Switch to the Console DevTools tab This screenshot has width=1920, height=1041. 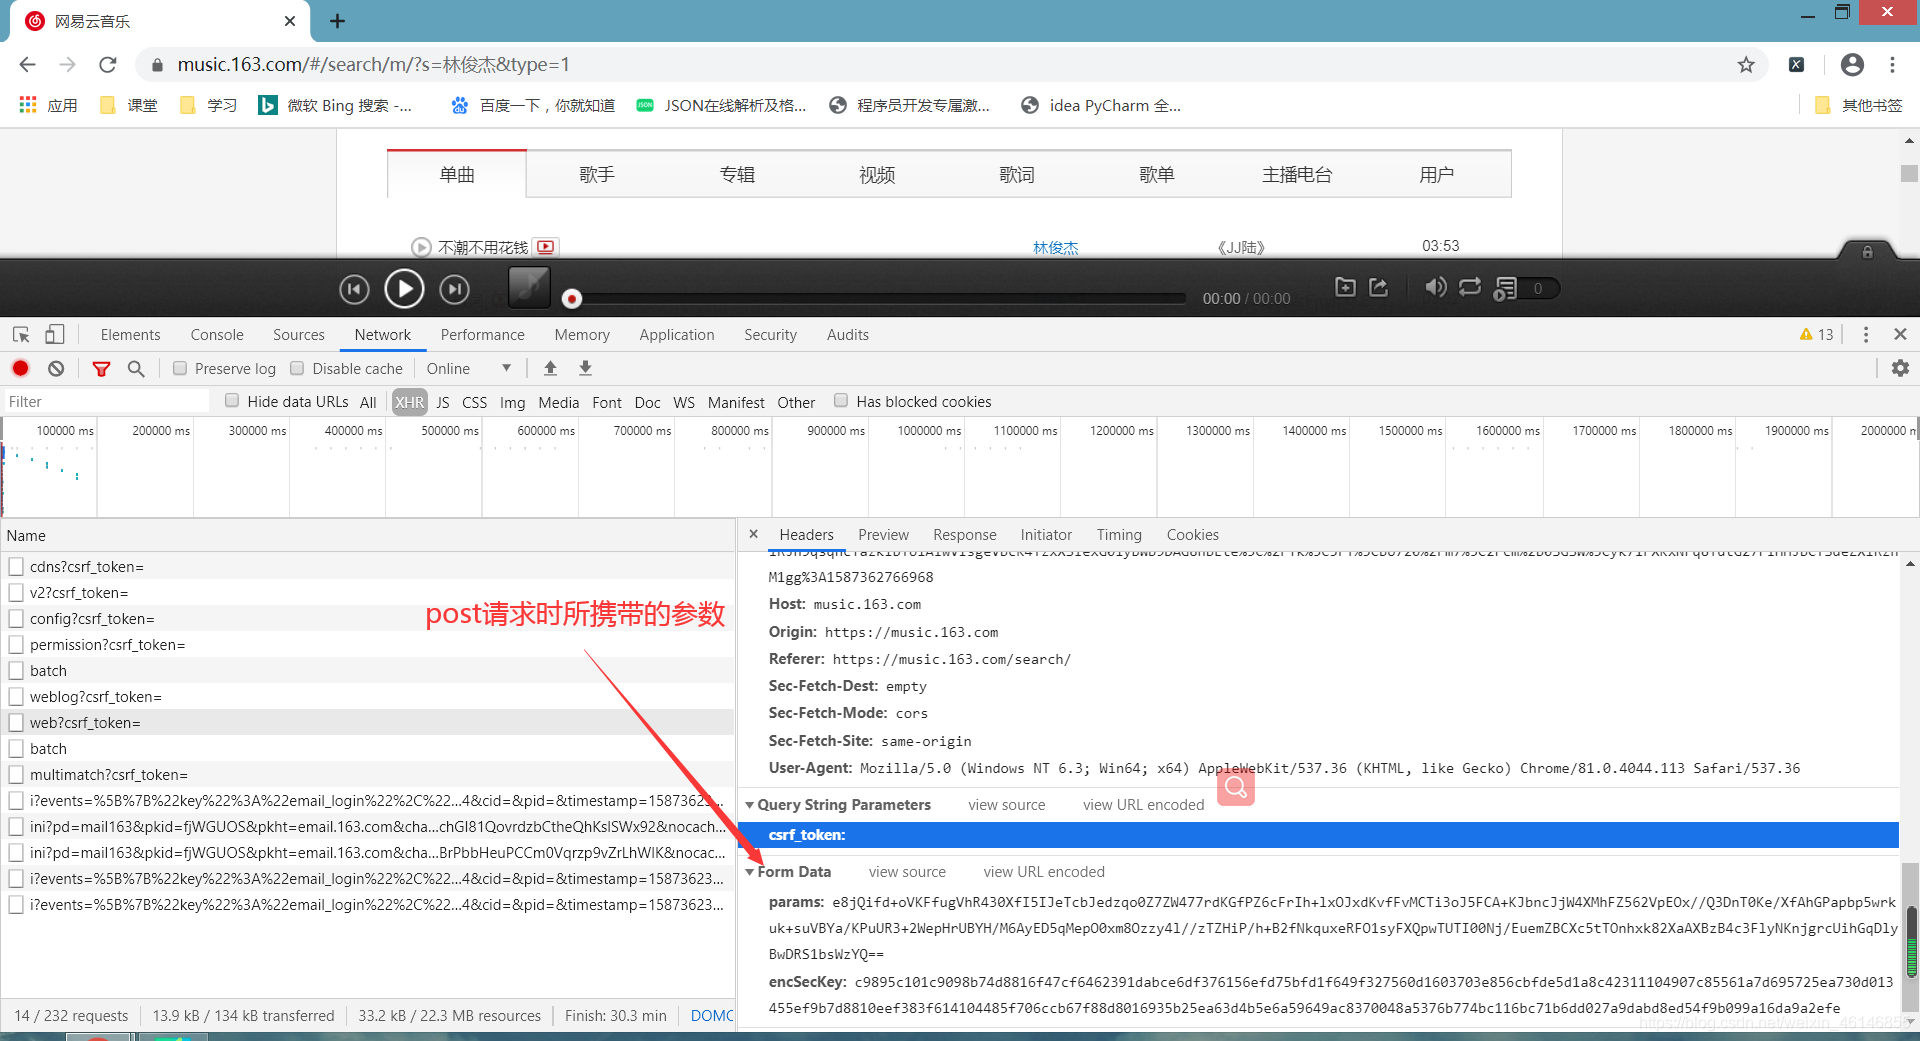217,335
